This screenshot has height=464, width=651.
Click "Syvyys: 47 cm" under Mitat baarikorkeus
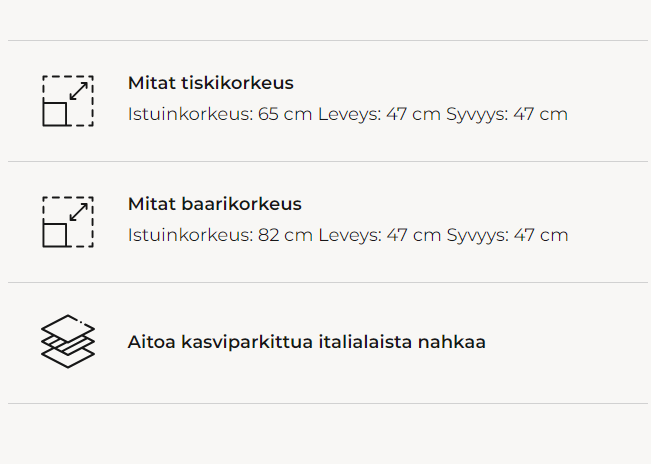[507, 235]
